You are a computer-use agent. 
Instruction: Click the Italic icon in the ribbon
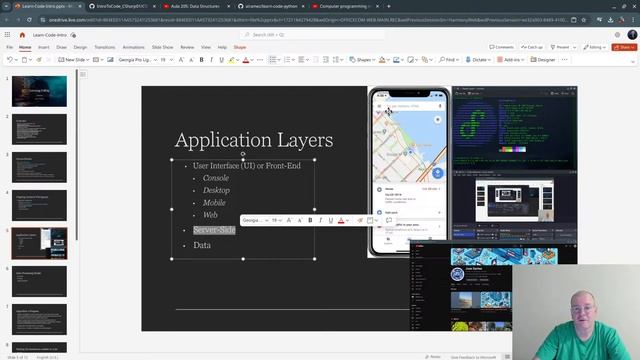click(x=211, y=60)
